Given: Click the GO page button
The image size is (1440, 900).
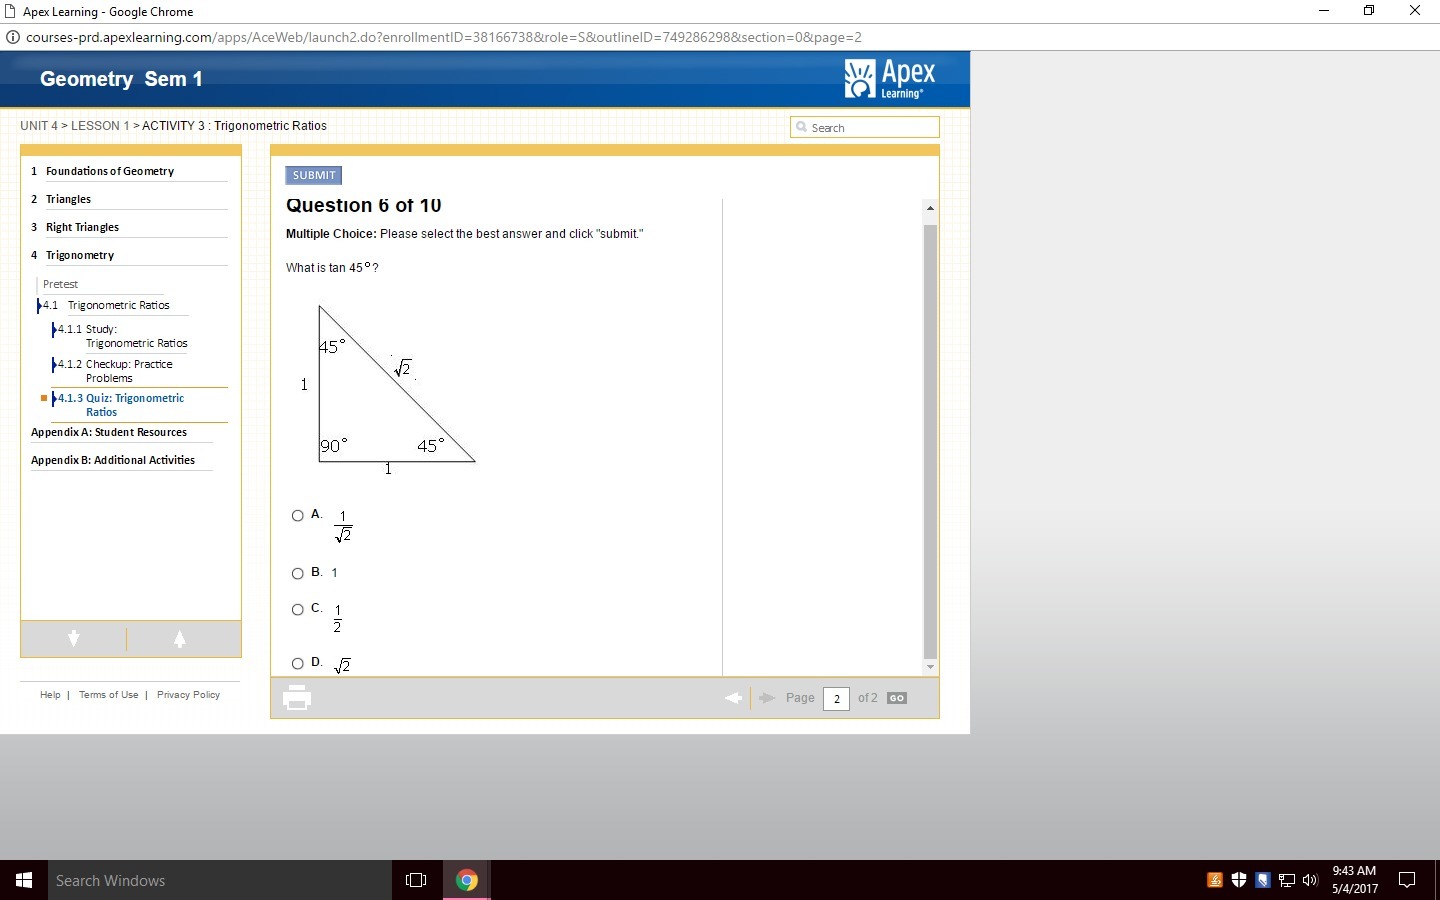Looking at the screenshot, I should [897, 698].
